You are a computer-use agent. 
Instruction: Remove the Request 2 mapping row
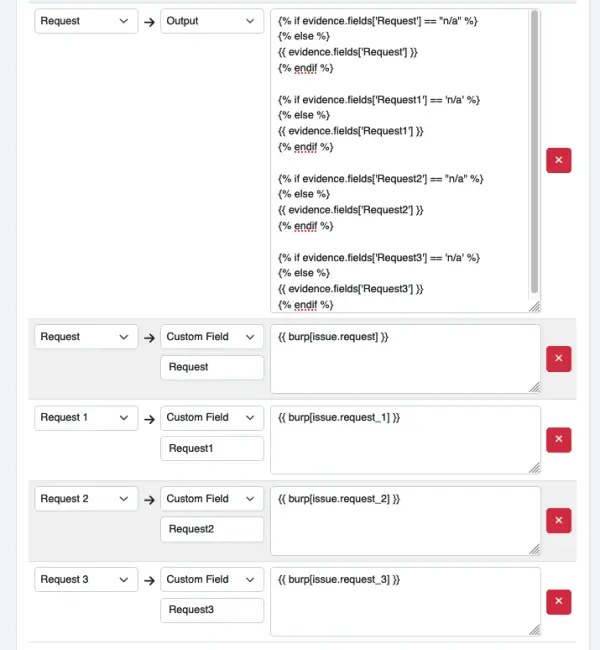558,521
